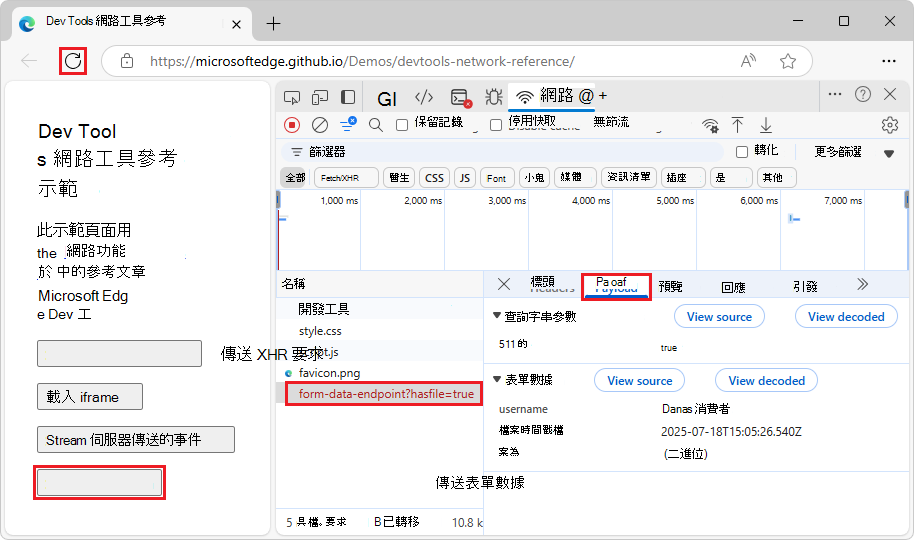The width and height of the screenshot is (914, 540).
Task: View site information via the lock icon
Action: point(127,61)
